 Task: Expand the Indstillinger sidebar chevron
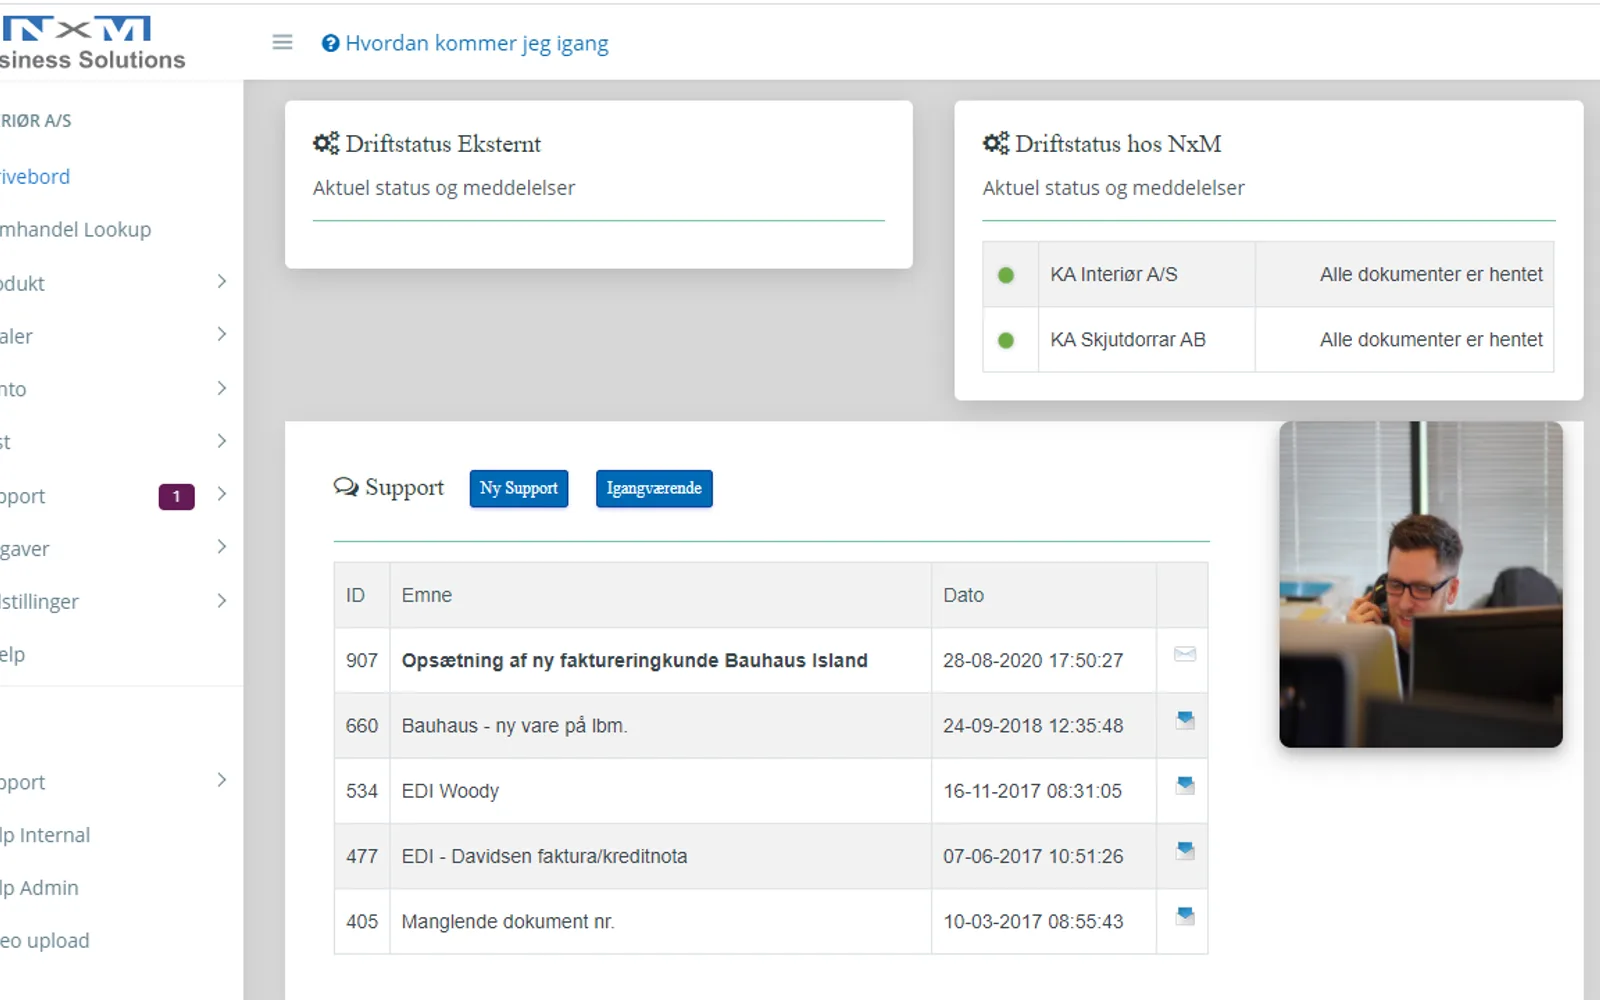(x=222, y=601)
